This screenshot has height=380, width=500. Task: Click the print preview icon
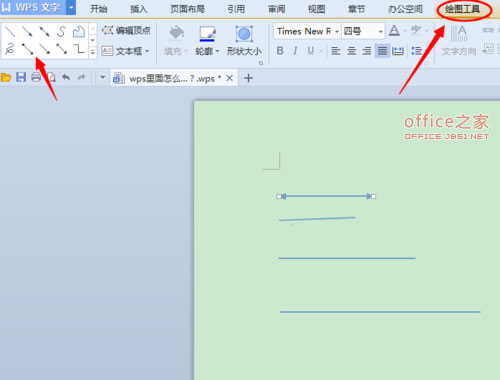click(51, 78)
